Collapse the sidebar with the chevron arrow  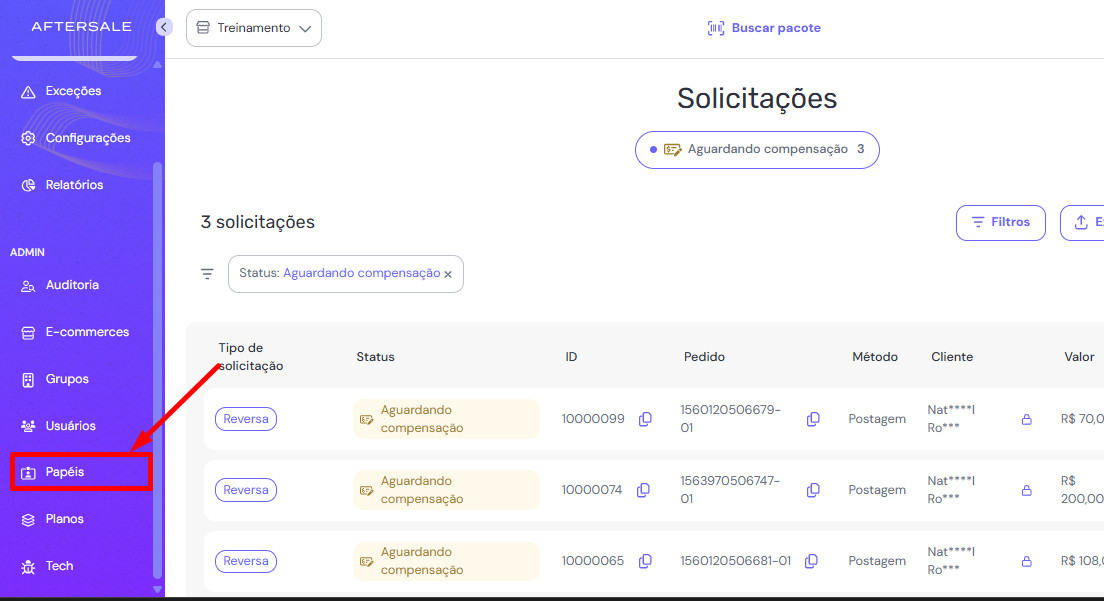[x=165, y=27]
